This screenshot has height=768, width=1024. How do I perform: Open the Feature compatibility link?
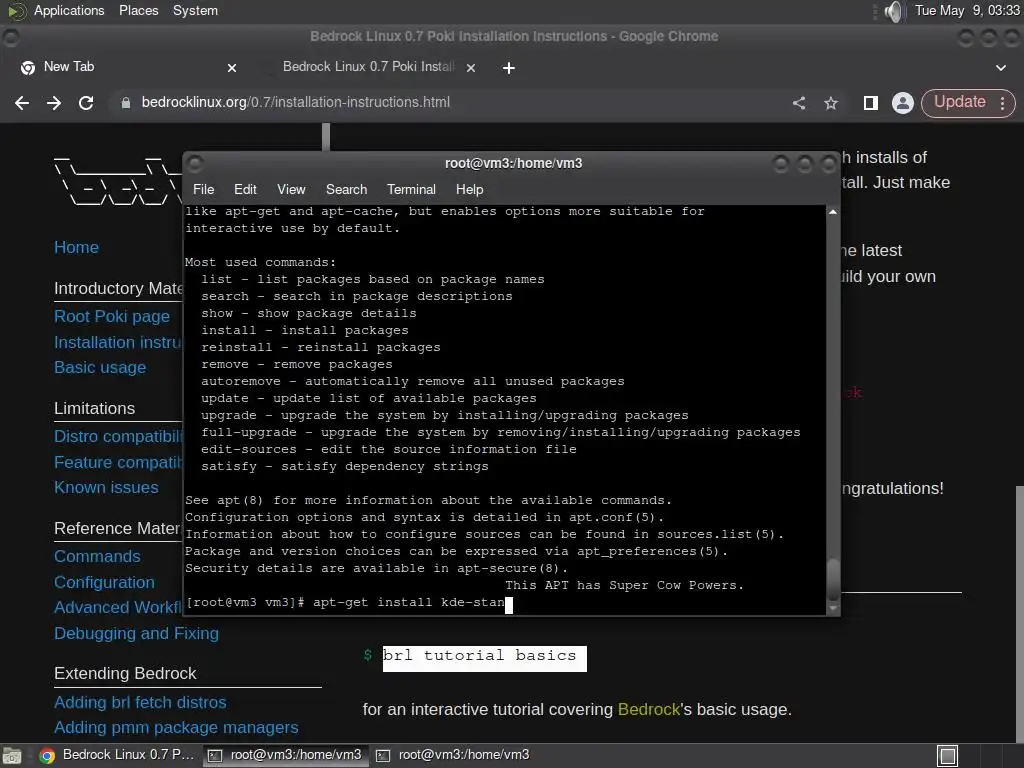[x=118, y=462]
